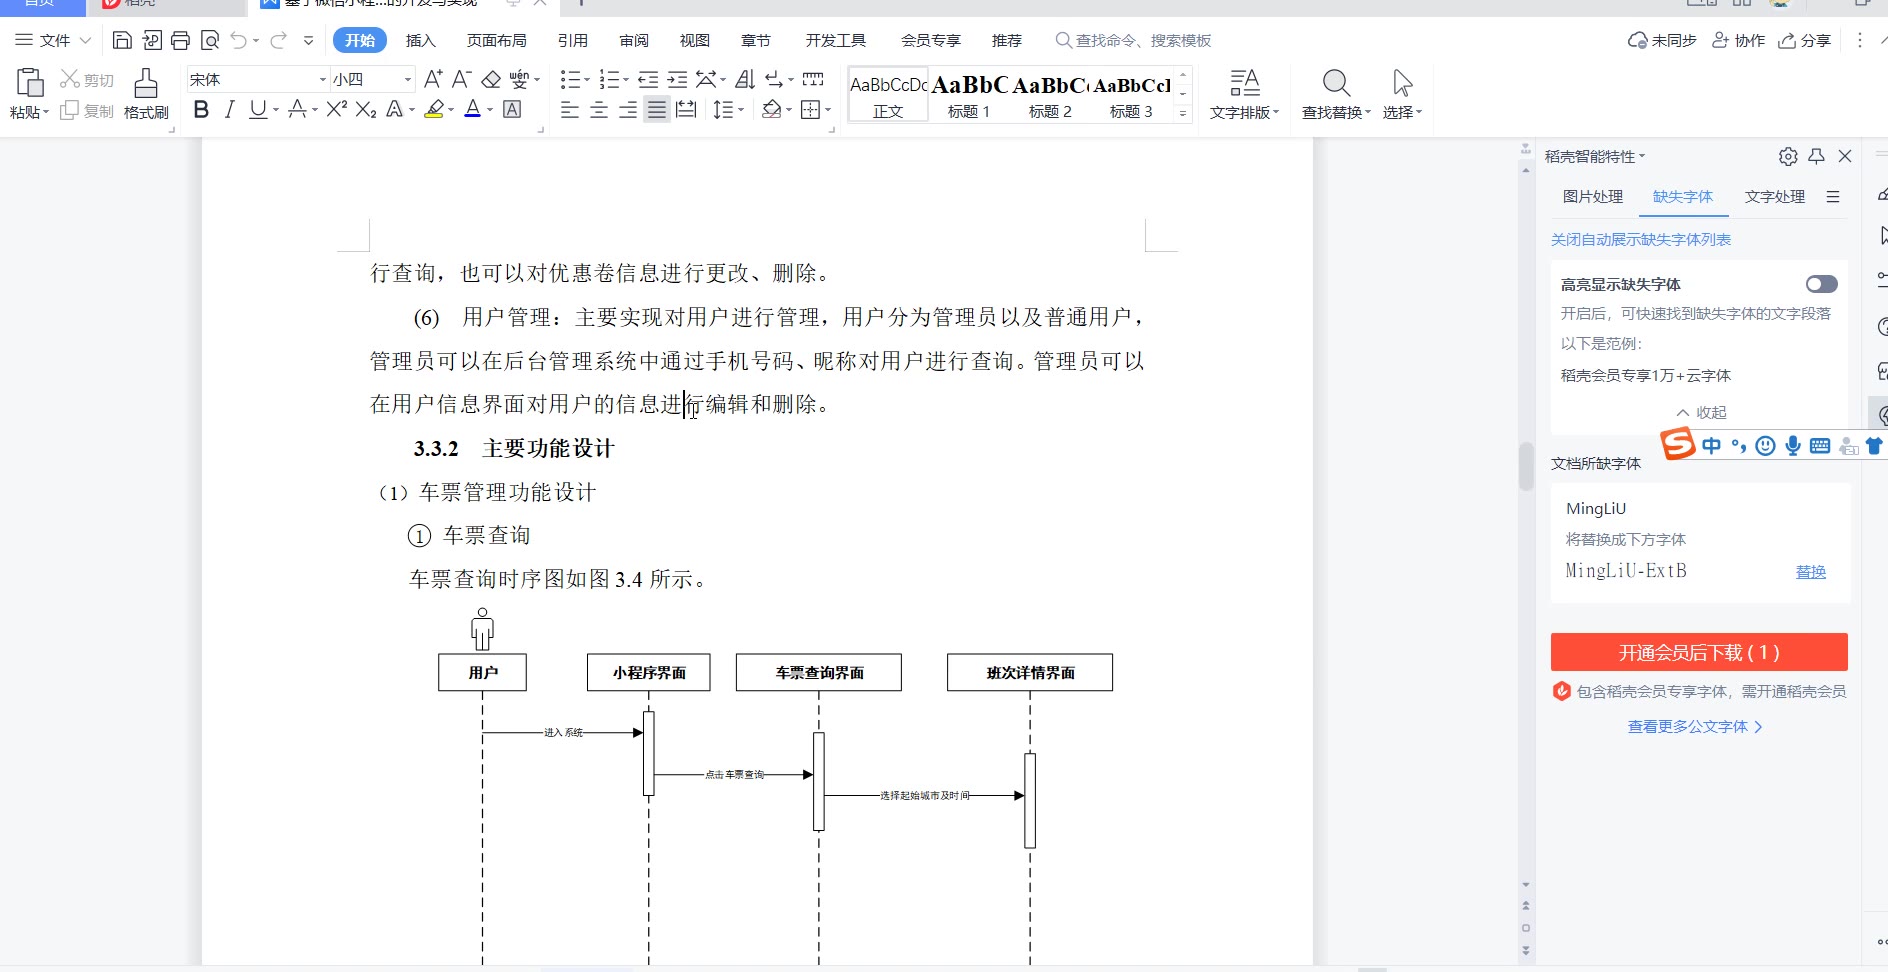Toggle justify alignment button
Screen dimensions: 1888x972
tap(656, 110)
